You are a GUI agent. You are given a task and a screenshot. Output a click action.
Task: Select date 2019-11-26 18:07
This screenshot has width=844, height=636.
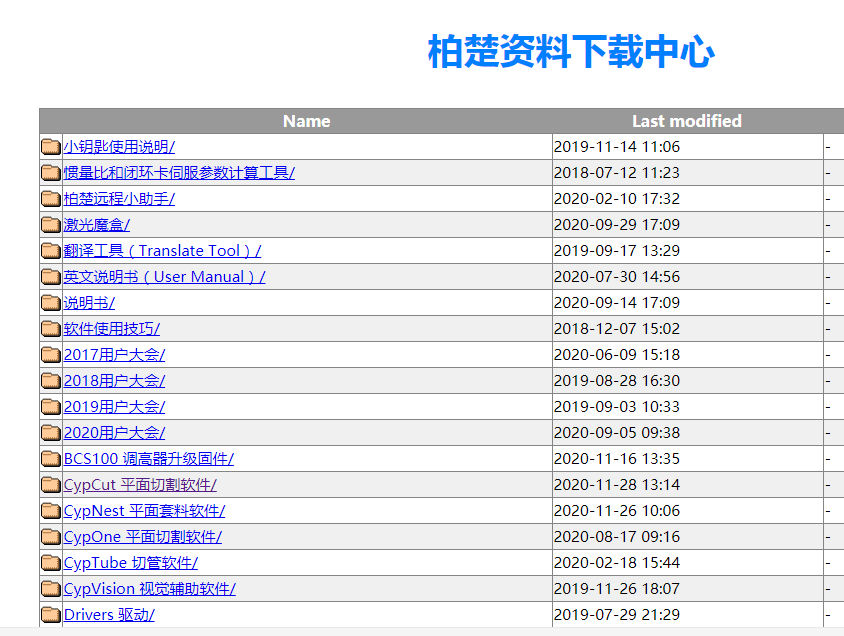point(617,589)
